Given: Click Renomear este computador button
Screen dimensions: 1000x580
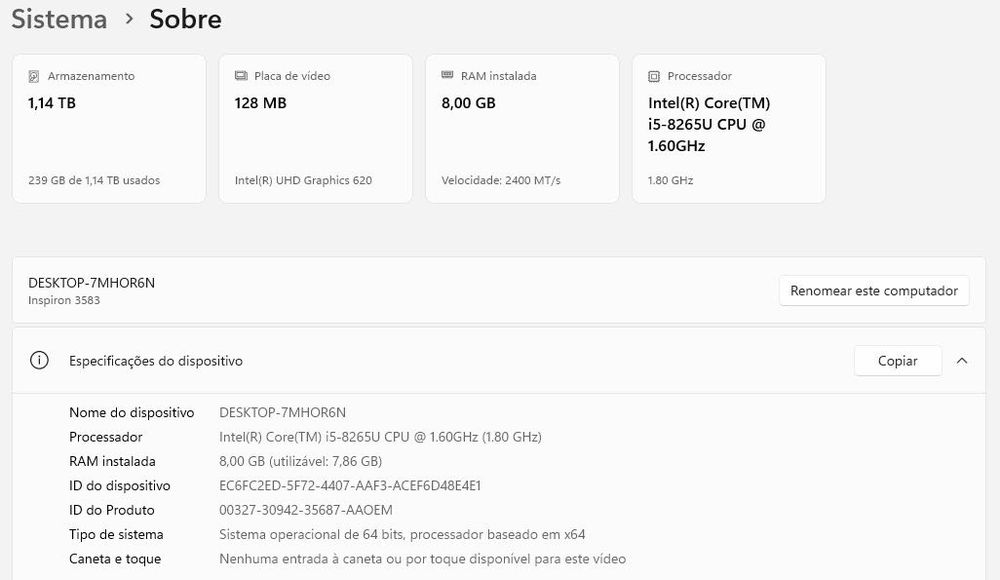Looking at the screenshot, I should point(874,291).
